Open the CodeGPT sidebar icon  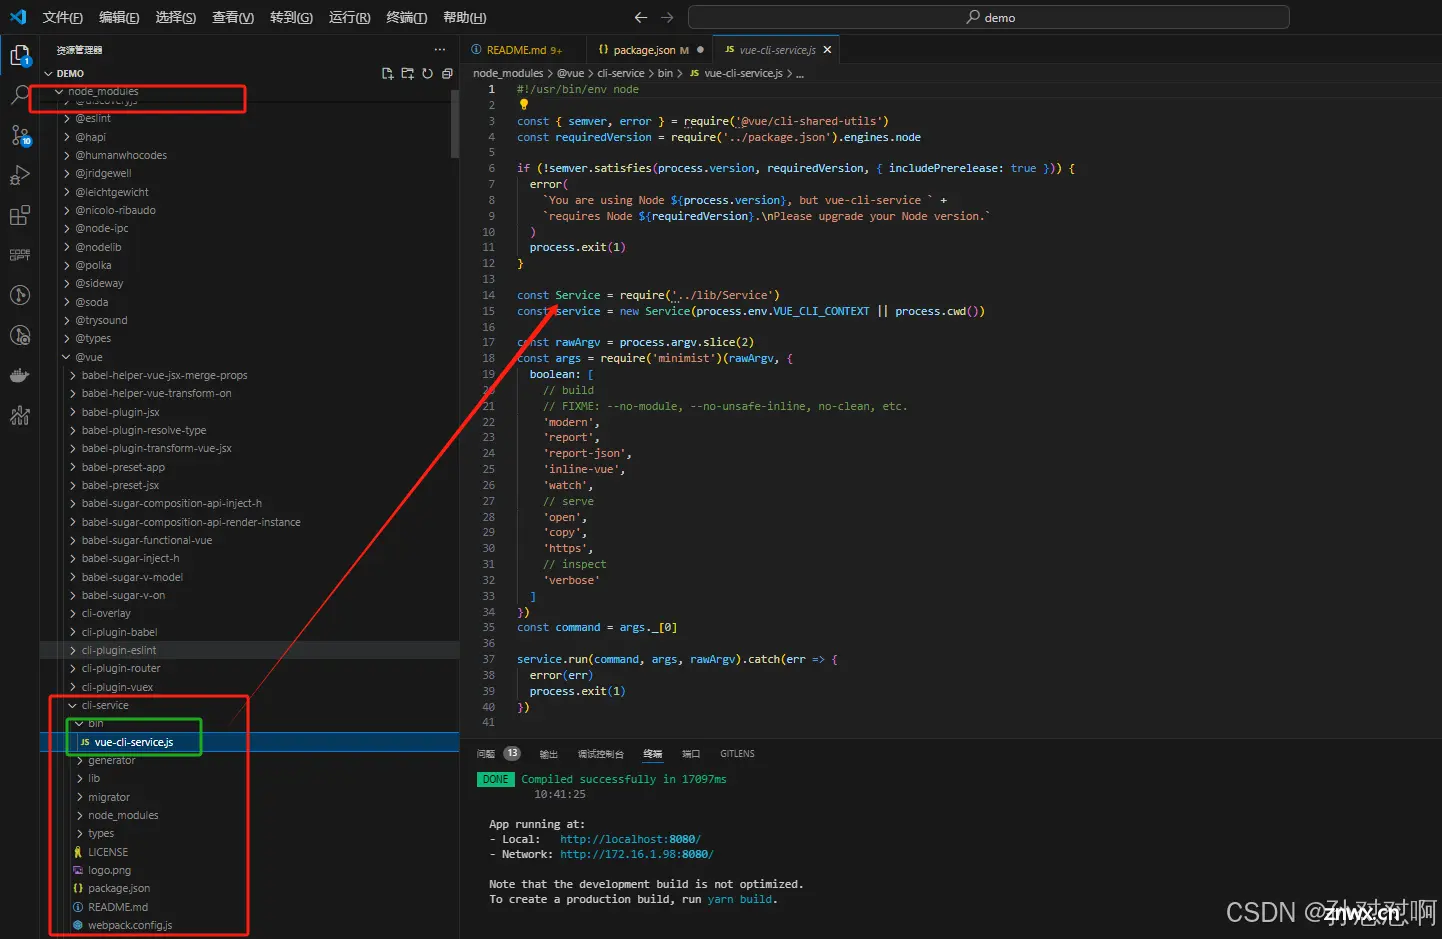(20, 255)
